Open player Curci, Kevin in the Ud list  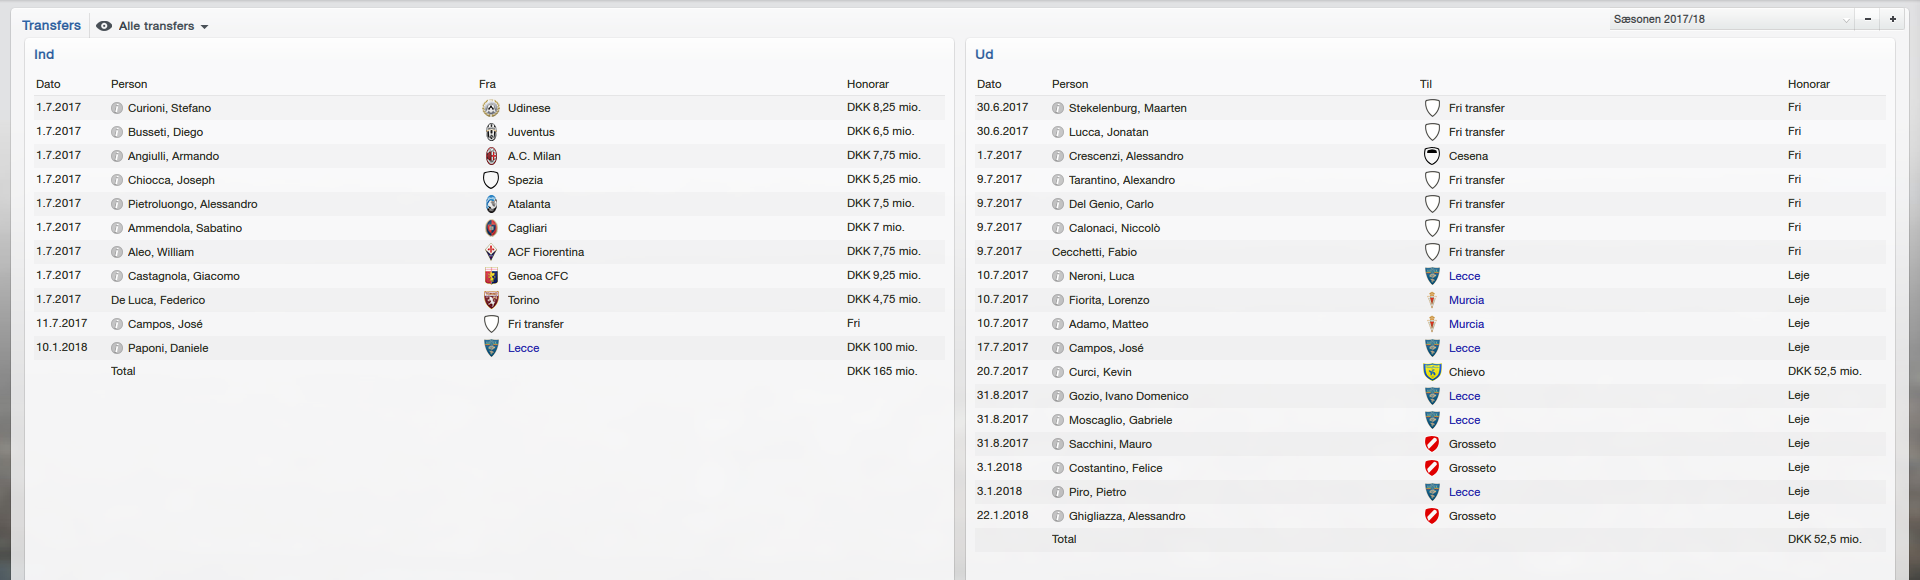1100,372
